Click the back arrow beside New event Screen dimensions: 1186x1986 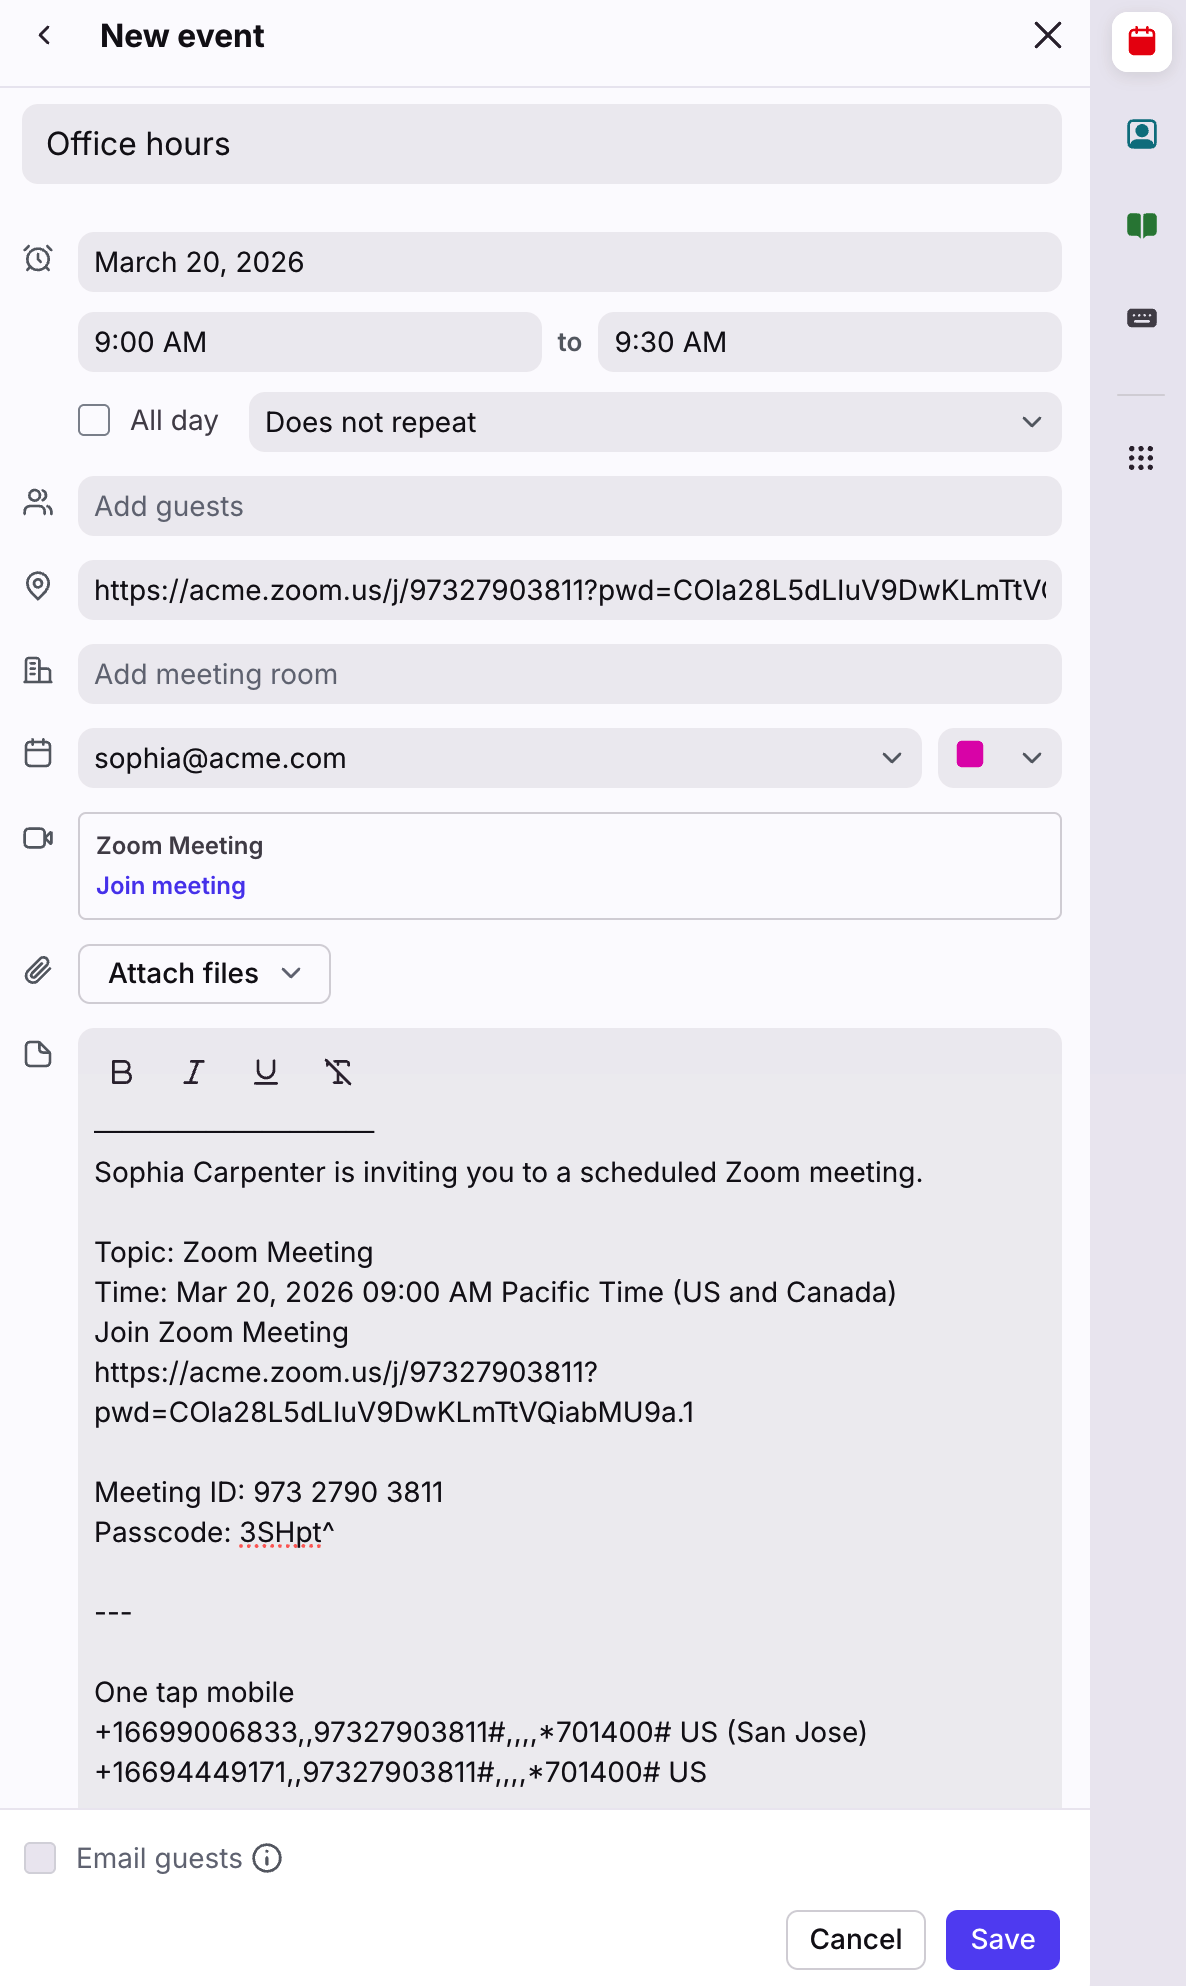coord(44,36)
